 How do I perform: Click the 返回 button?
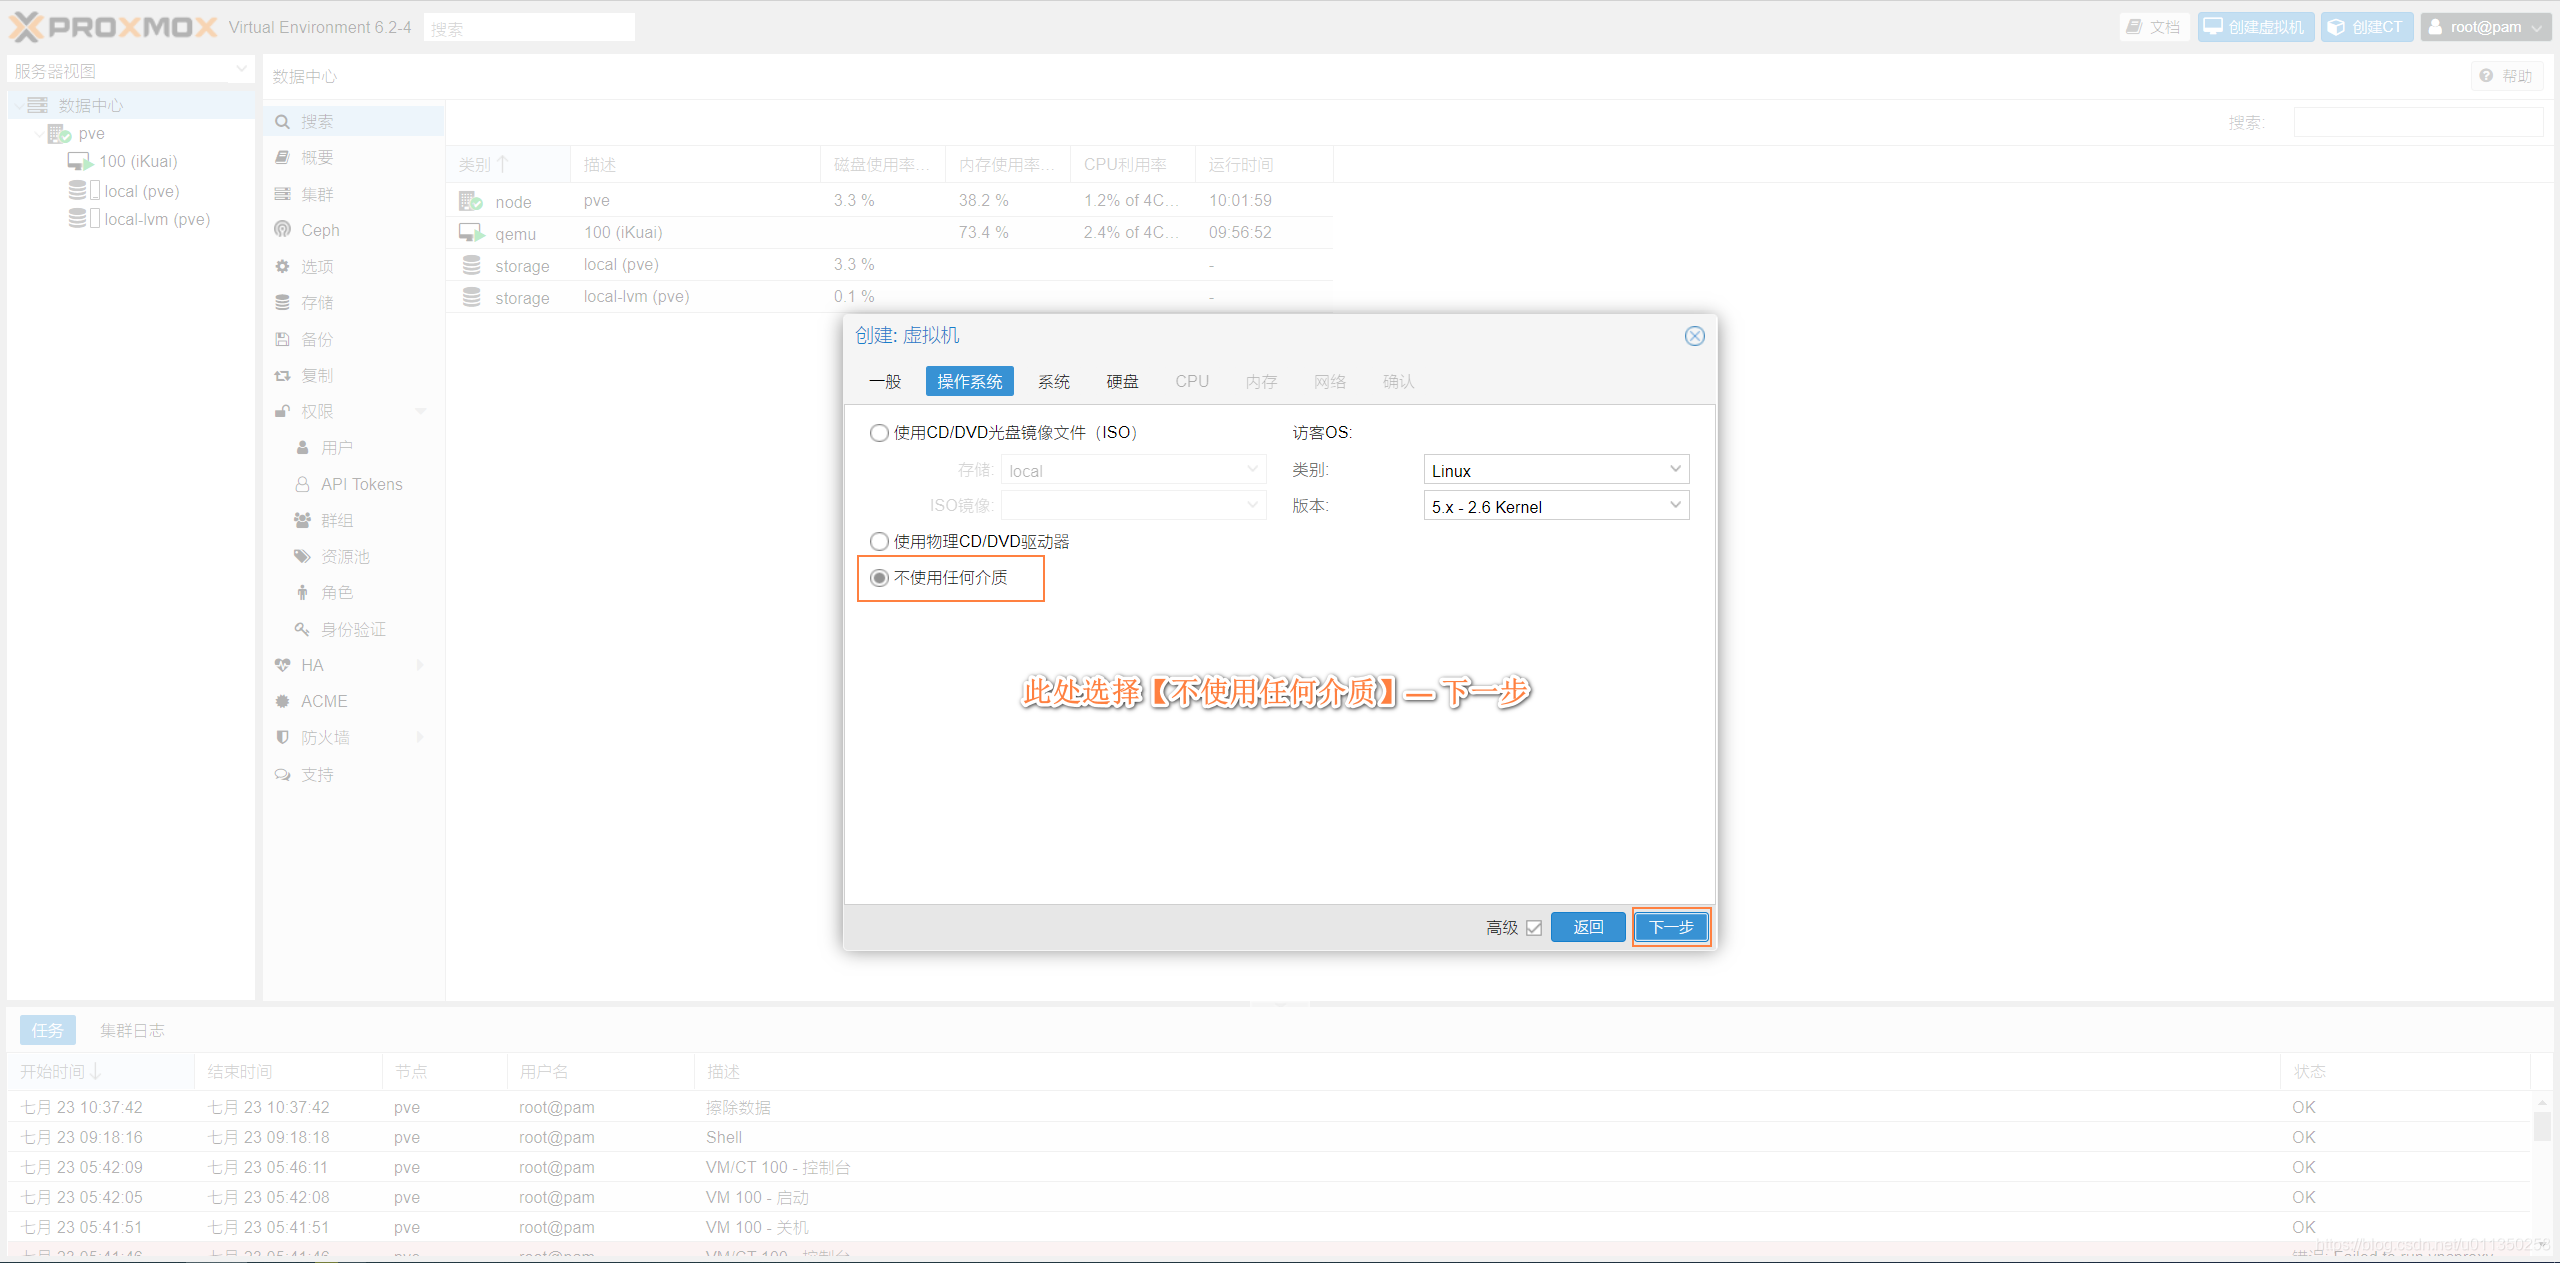[1588, 927]
